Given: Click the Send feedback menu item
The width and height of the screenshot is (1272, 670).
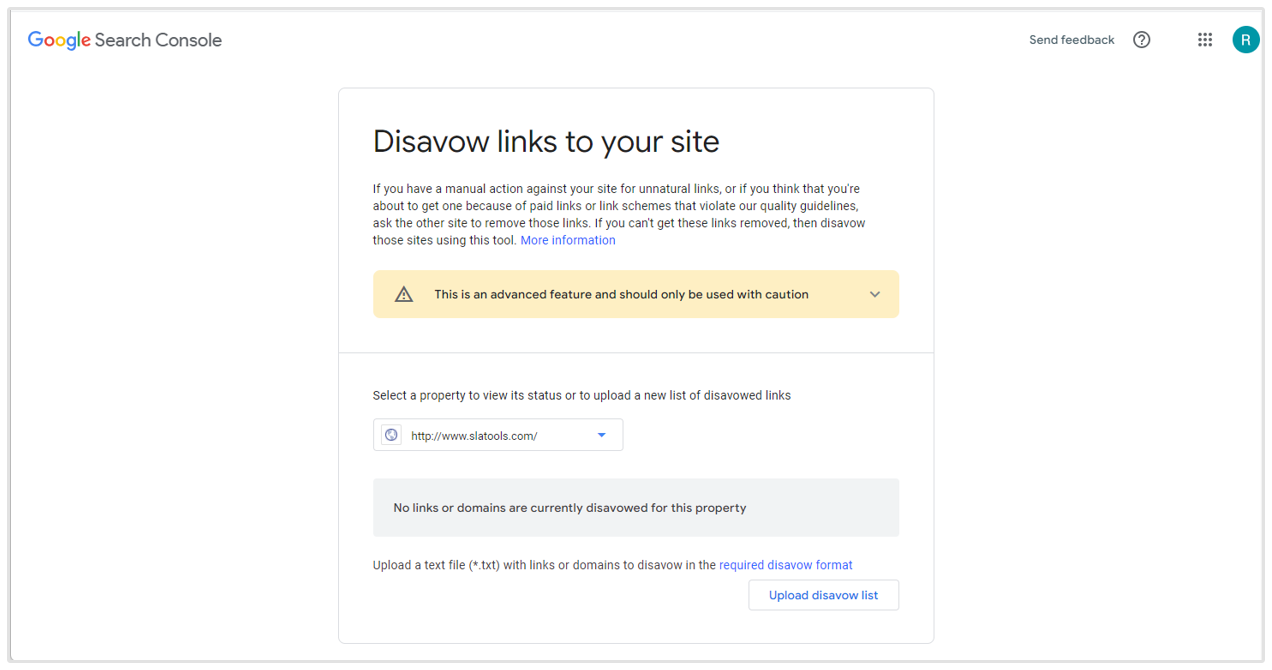Looking at the screenshot, I should click(x=1071, y=39).
